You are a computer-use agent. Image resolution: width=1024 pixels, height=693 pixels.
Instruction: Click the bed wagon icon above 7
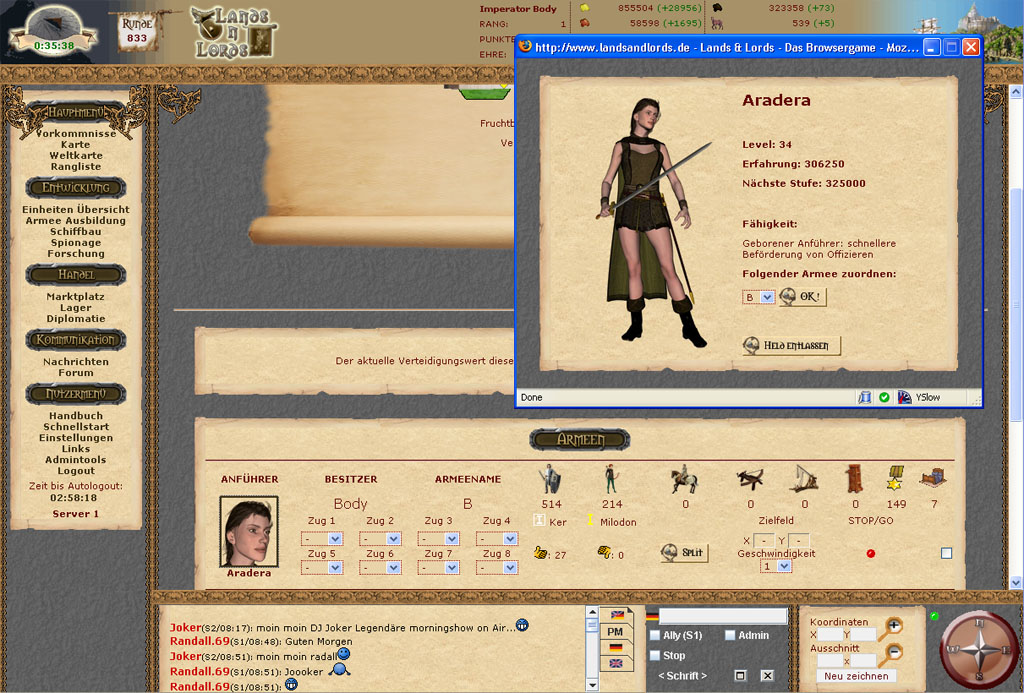[933, 477]
